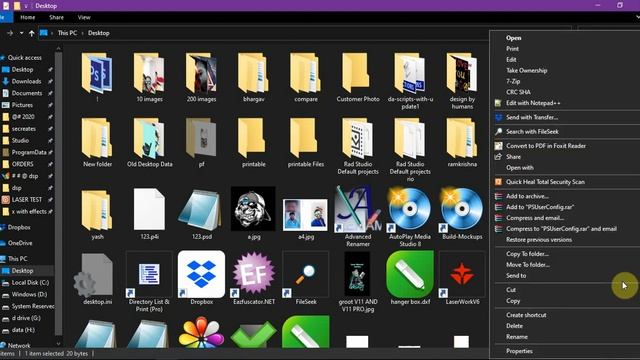Click This PC in address bar

tap(67, 33)
